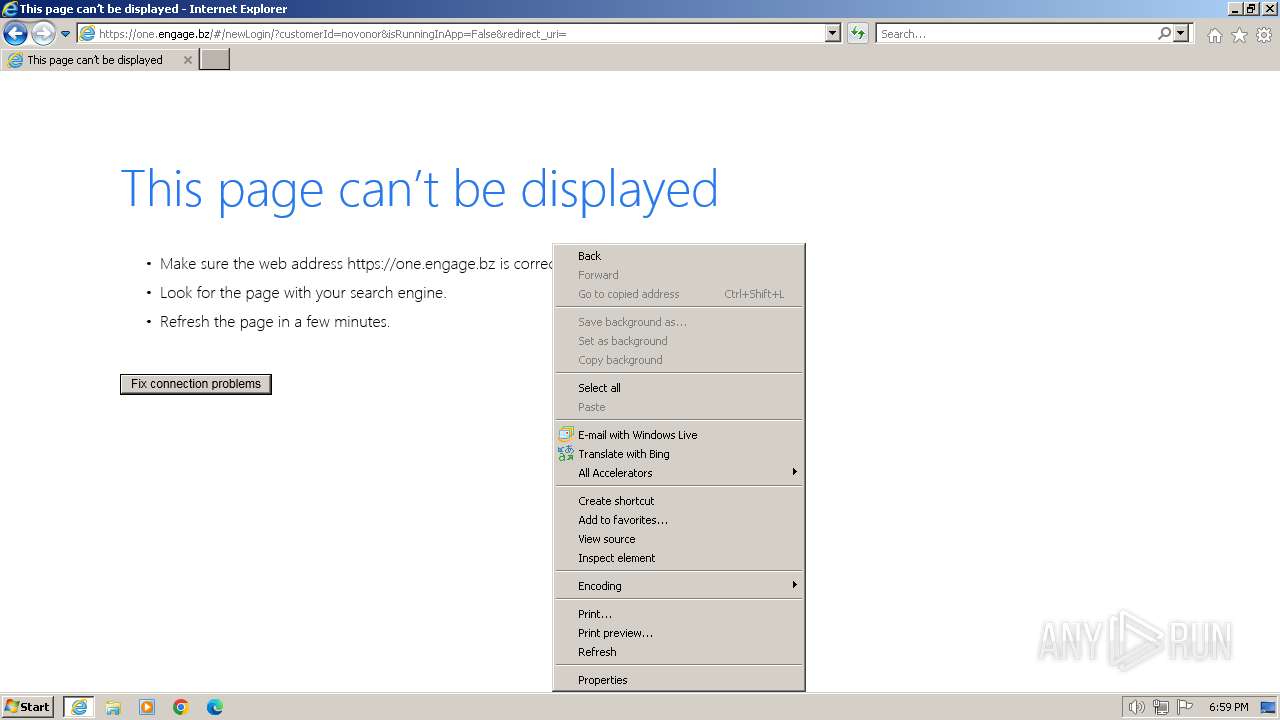Click E-mail with Windows Live
The image size is (1280, 720).
[679, 435]
